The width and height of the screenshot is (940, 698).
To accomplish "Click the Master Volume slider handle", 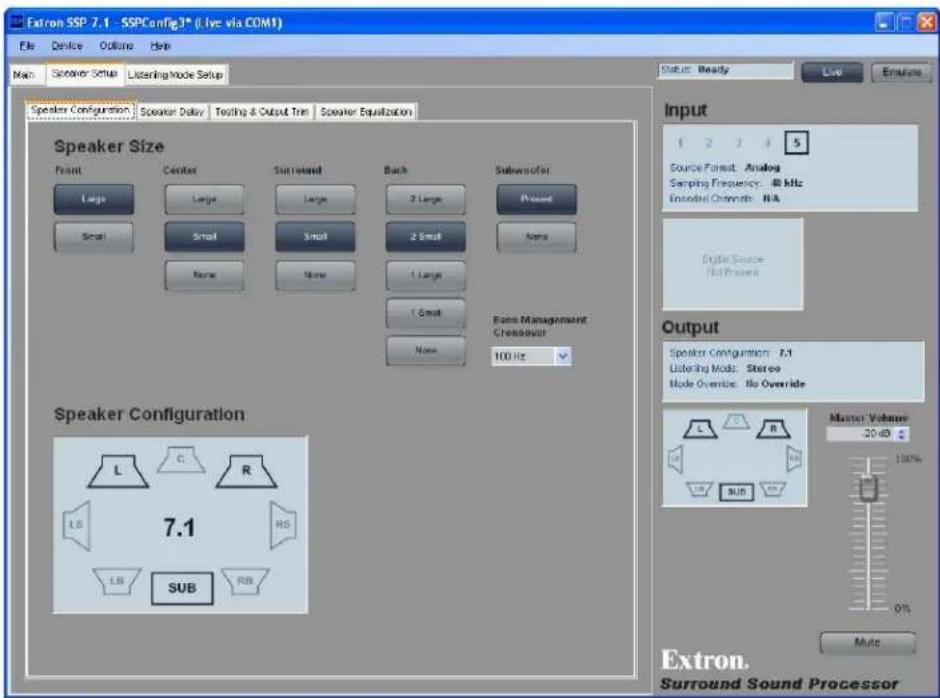I will pos(869,488).
